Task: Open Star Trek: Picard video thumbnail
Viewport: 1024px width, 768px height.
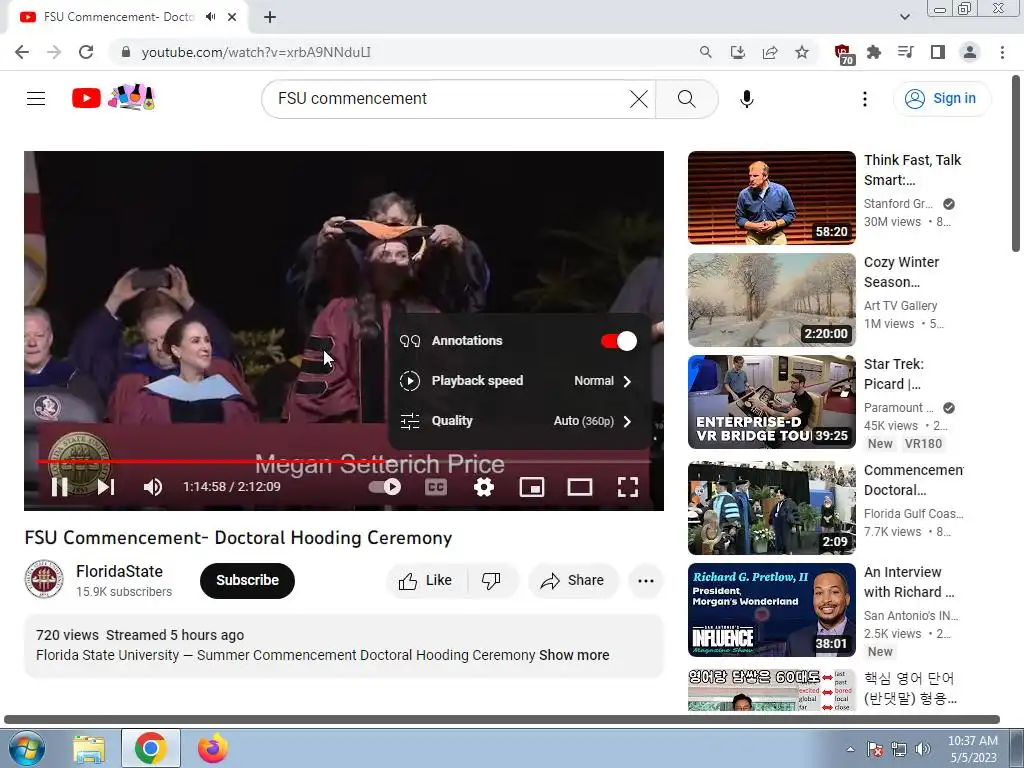Action: 772,402
